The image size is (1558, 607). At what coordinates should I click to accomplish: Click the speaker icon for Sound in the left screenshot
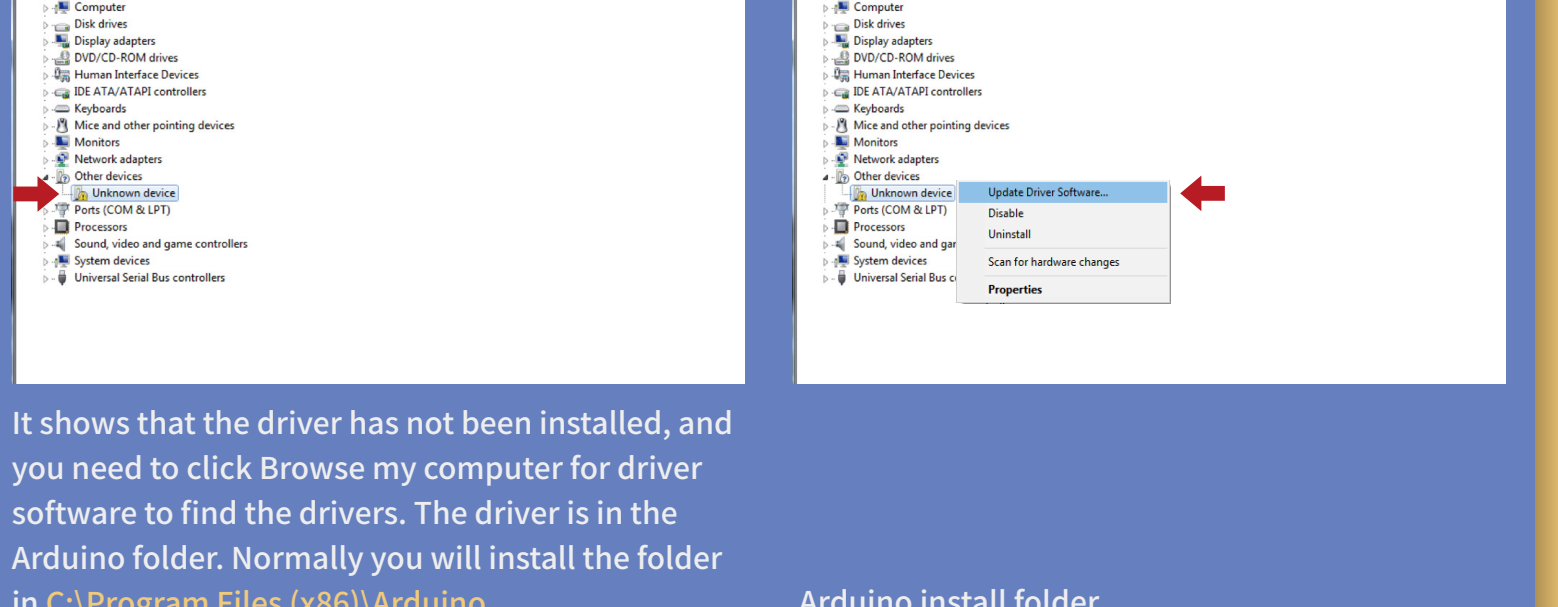pos(62,244)
